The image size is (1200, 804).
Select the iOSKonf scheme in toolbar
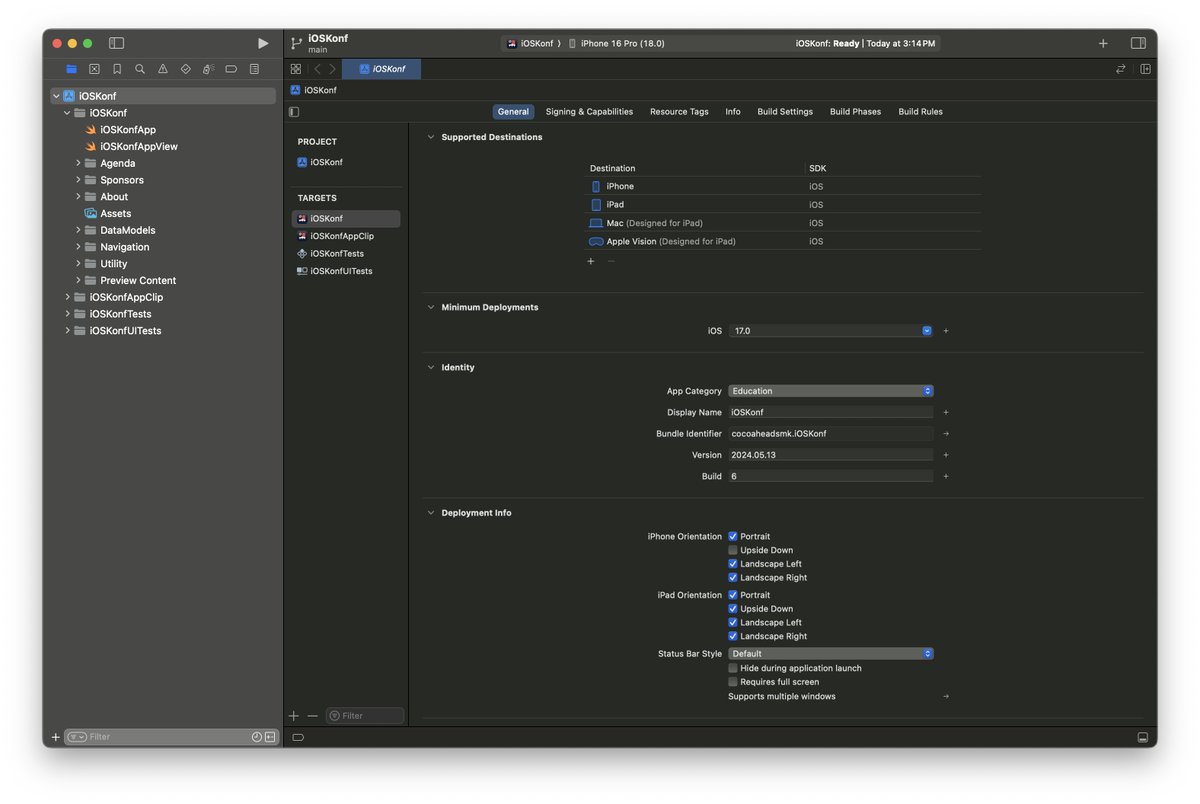530,44
